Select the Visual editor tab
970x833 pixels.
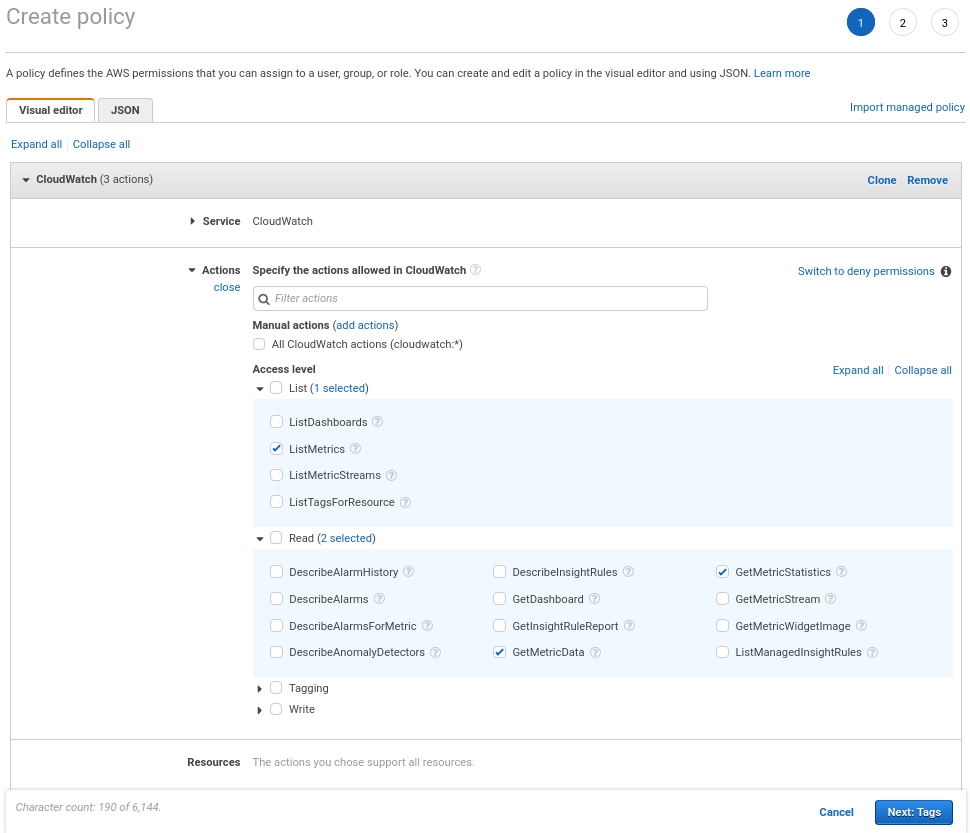50,110
